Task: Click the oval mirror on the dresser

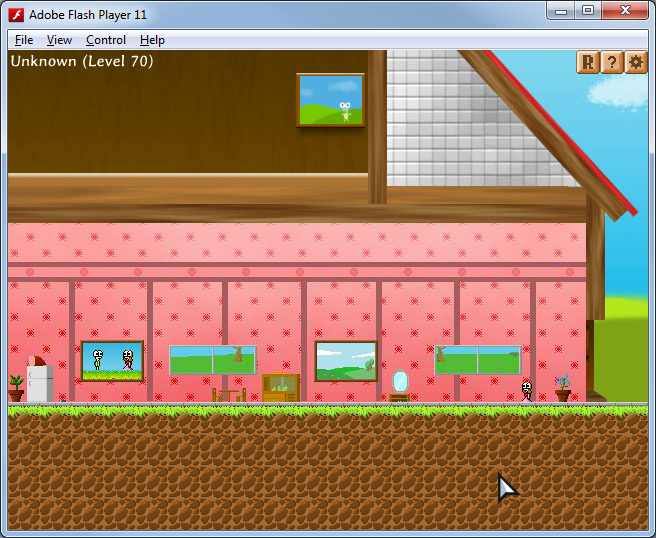Action: pyautogui.click(x=400, y=381)
